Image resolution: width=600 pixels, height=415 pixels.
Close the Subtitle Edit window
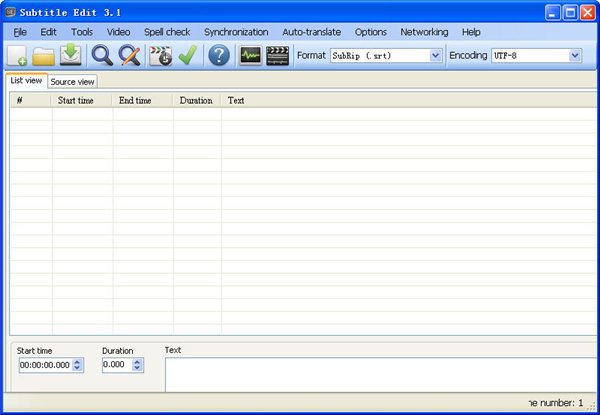pos(587,13)
